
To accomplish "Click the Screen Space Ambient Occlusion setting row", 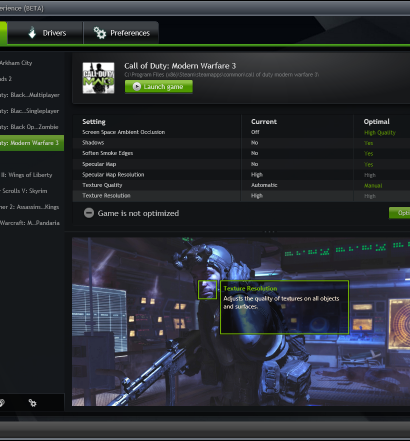I will (x=241, y=132).
